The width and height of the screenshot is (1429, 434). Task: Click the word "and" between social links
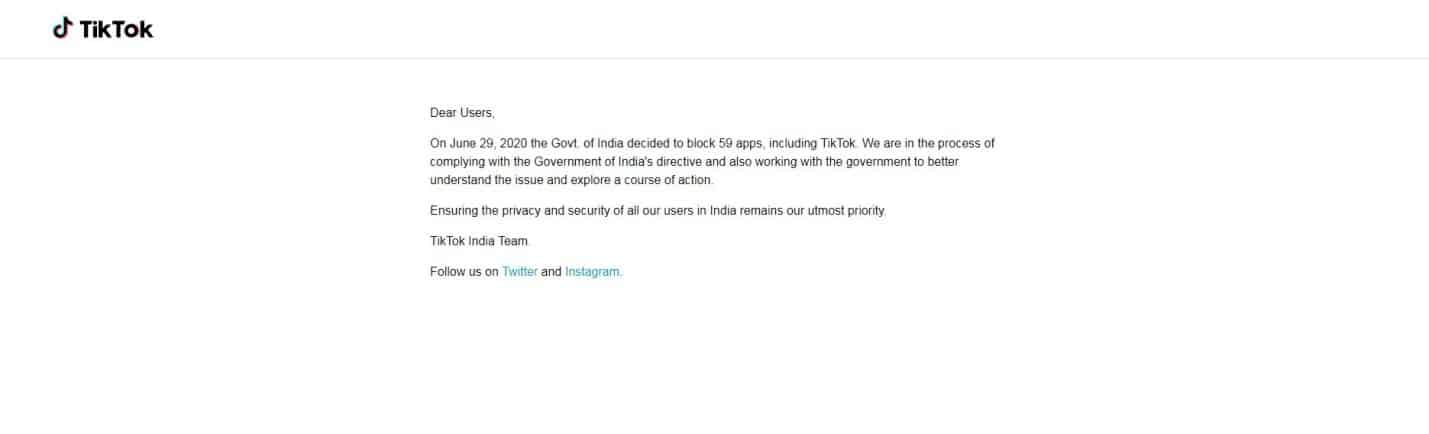551,271
